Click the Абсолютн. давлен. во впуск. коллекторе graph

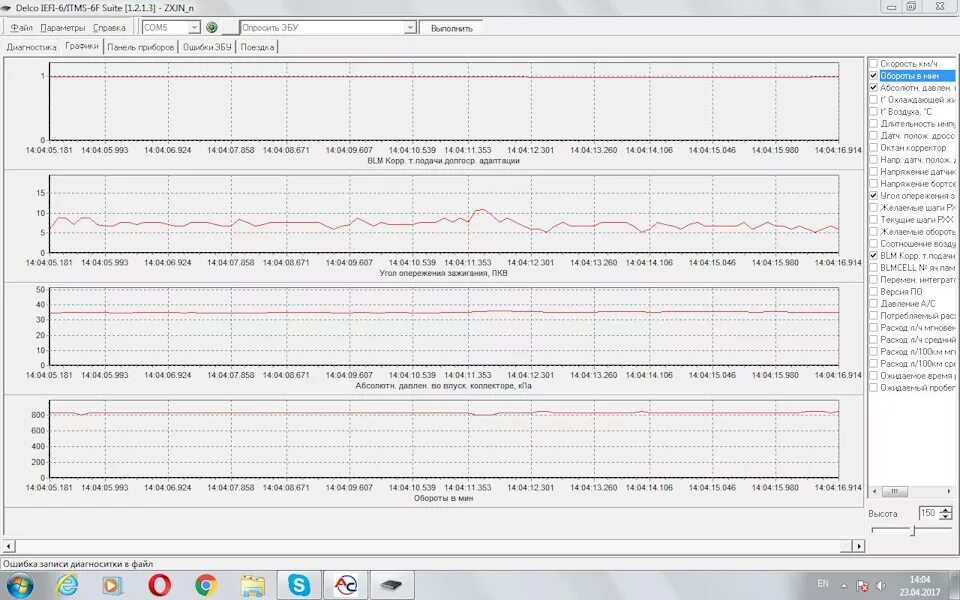click(444, 326)
